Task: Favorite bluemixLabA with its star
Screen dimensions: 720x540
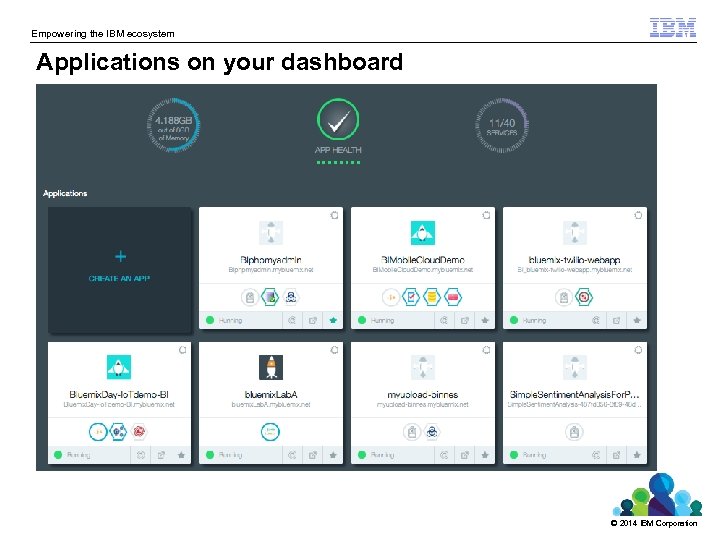Action: click(333, 455)
